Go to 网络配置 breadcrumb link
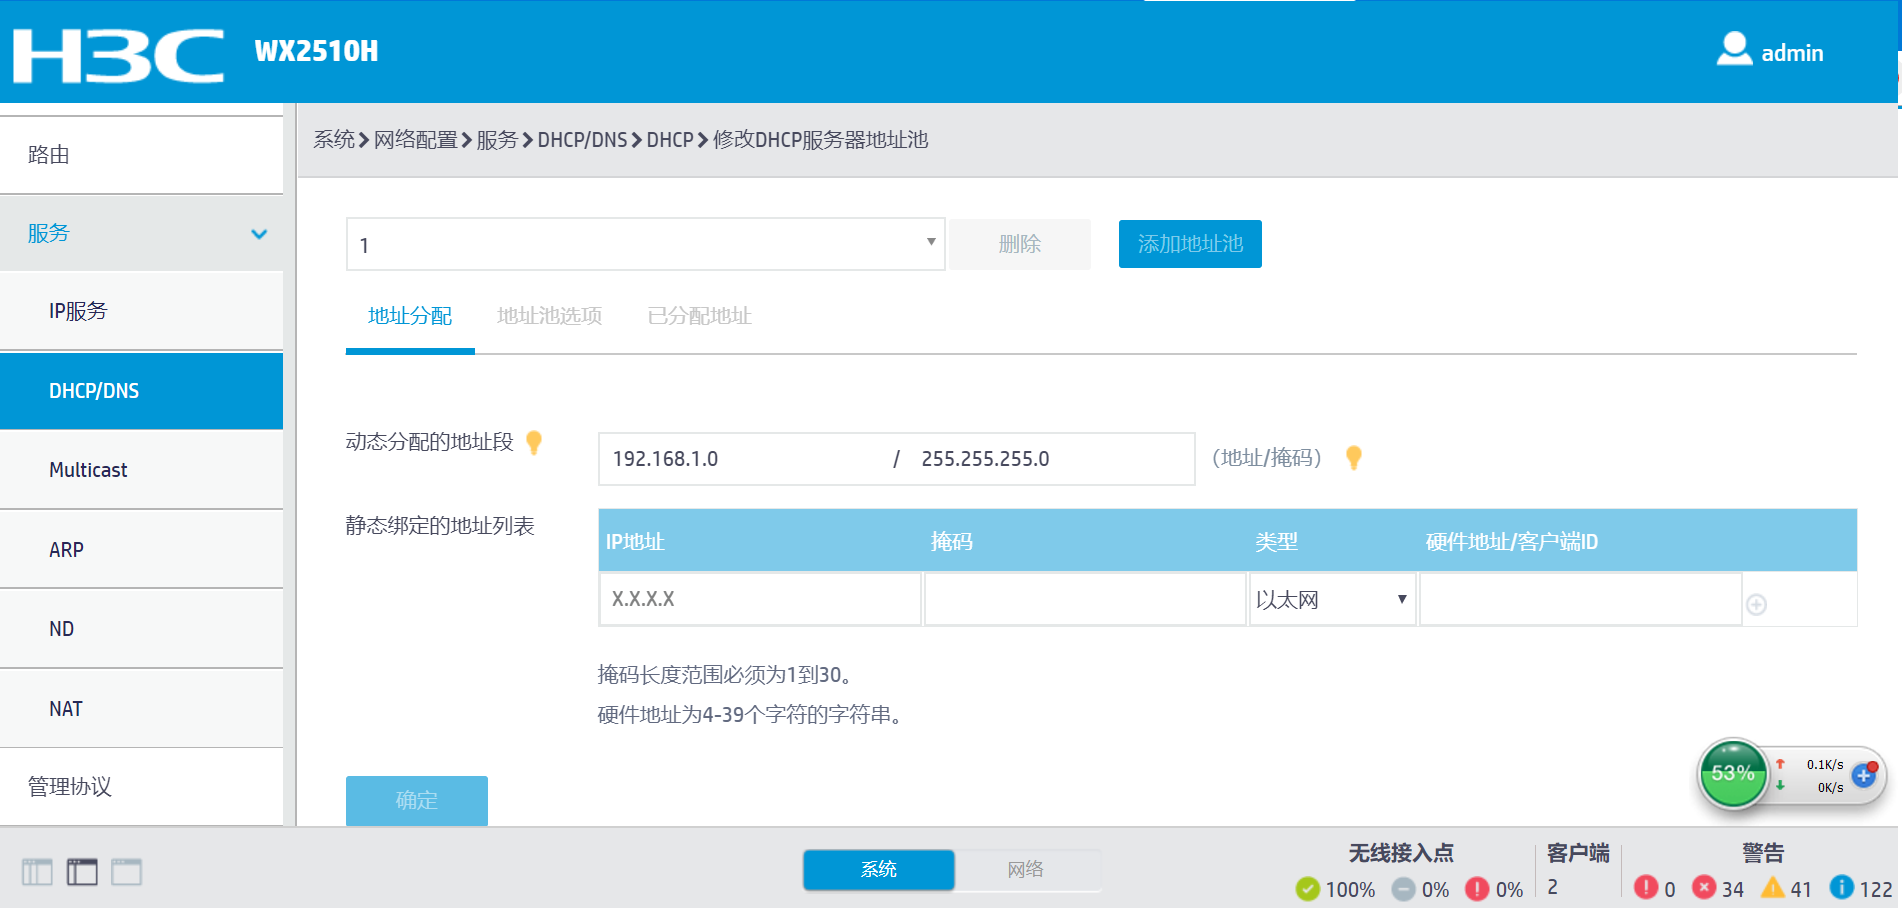 [416, 140]
